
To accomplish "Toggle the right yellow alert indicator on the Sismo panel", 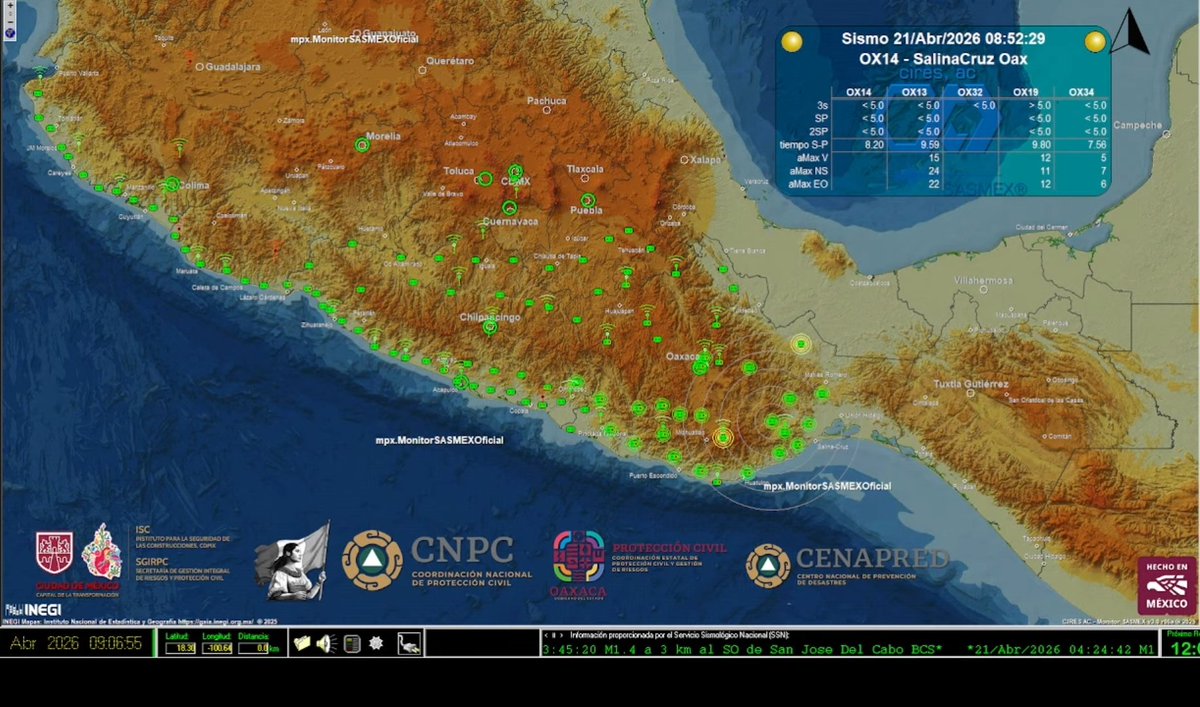I will coord(1094,40).
